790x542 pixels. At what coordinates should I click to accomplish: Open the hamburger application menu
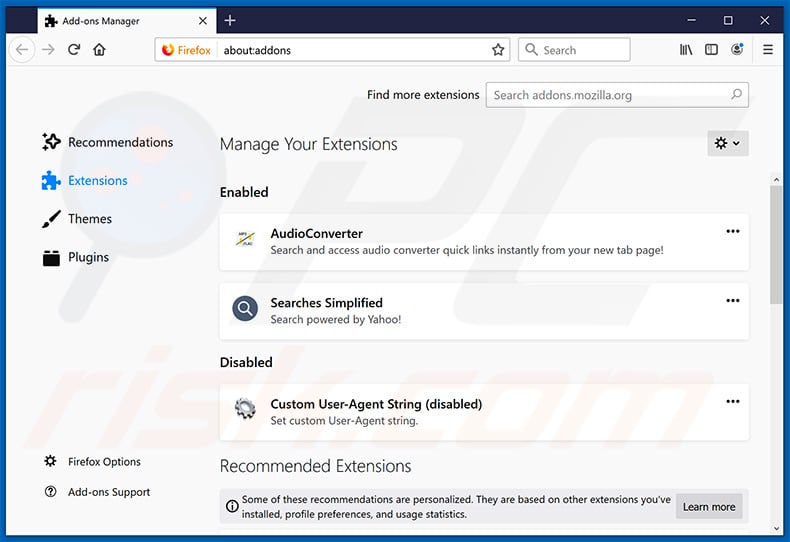[768, 50]
